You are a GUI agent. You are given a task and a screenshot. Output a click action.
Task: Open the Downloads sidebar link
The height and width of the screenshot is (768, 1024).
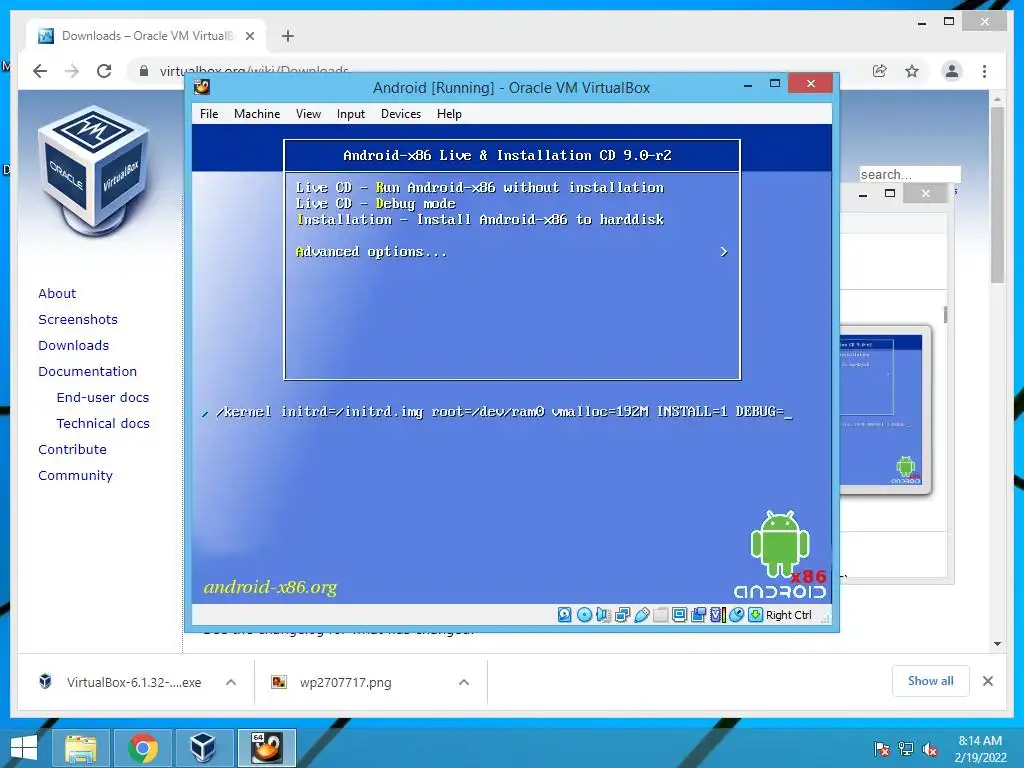click(x=73, y=345)
